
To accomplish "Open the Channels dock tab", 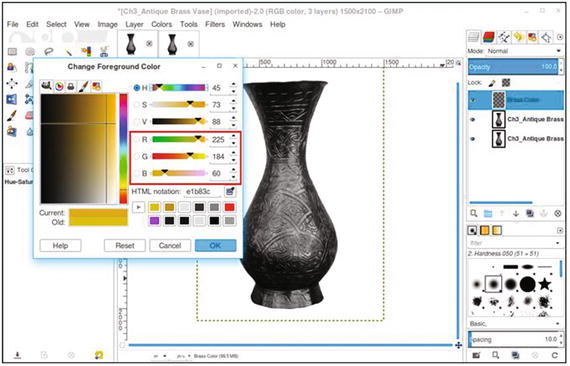I will point(489,37).
